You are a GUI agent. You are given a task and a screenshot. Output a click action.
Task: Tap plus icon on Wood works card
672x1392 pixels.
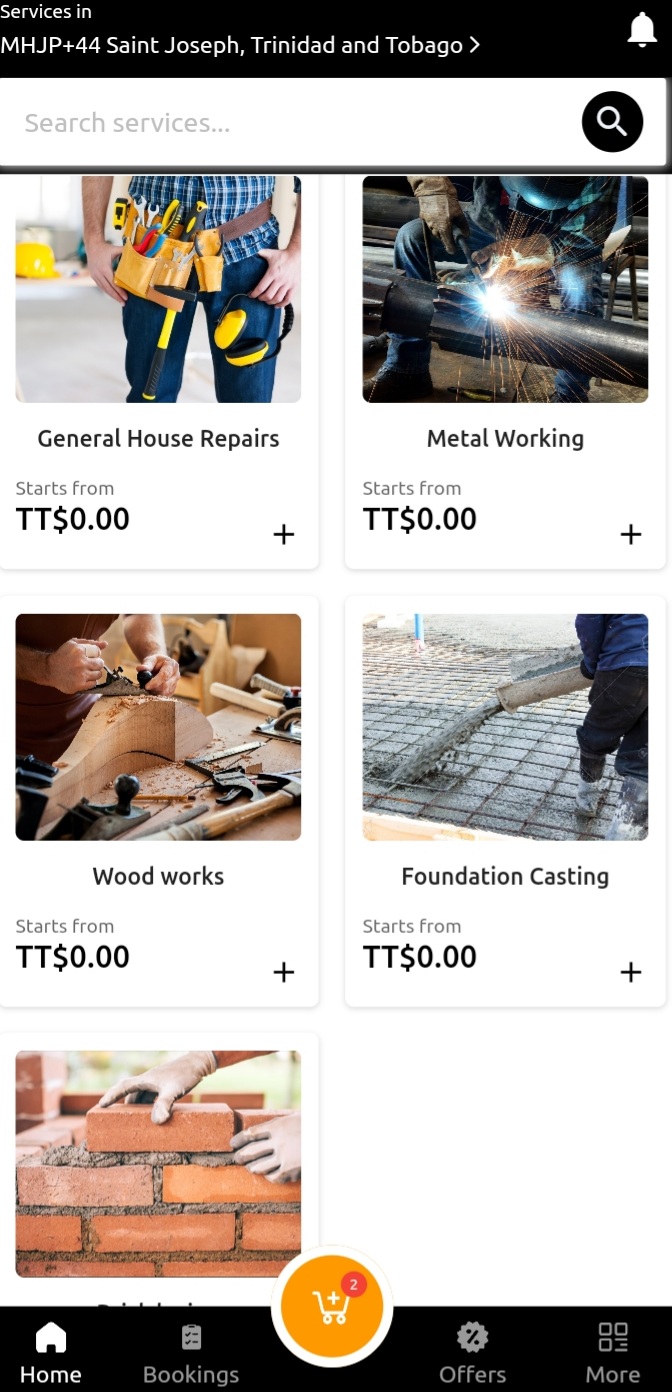coord(284,972)
